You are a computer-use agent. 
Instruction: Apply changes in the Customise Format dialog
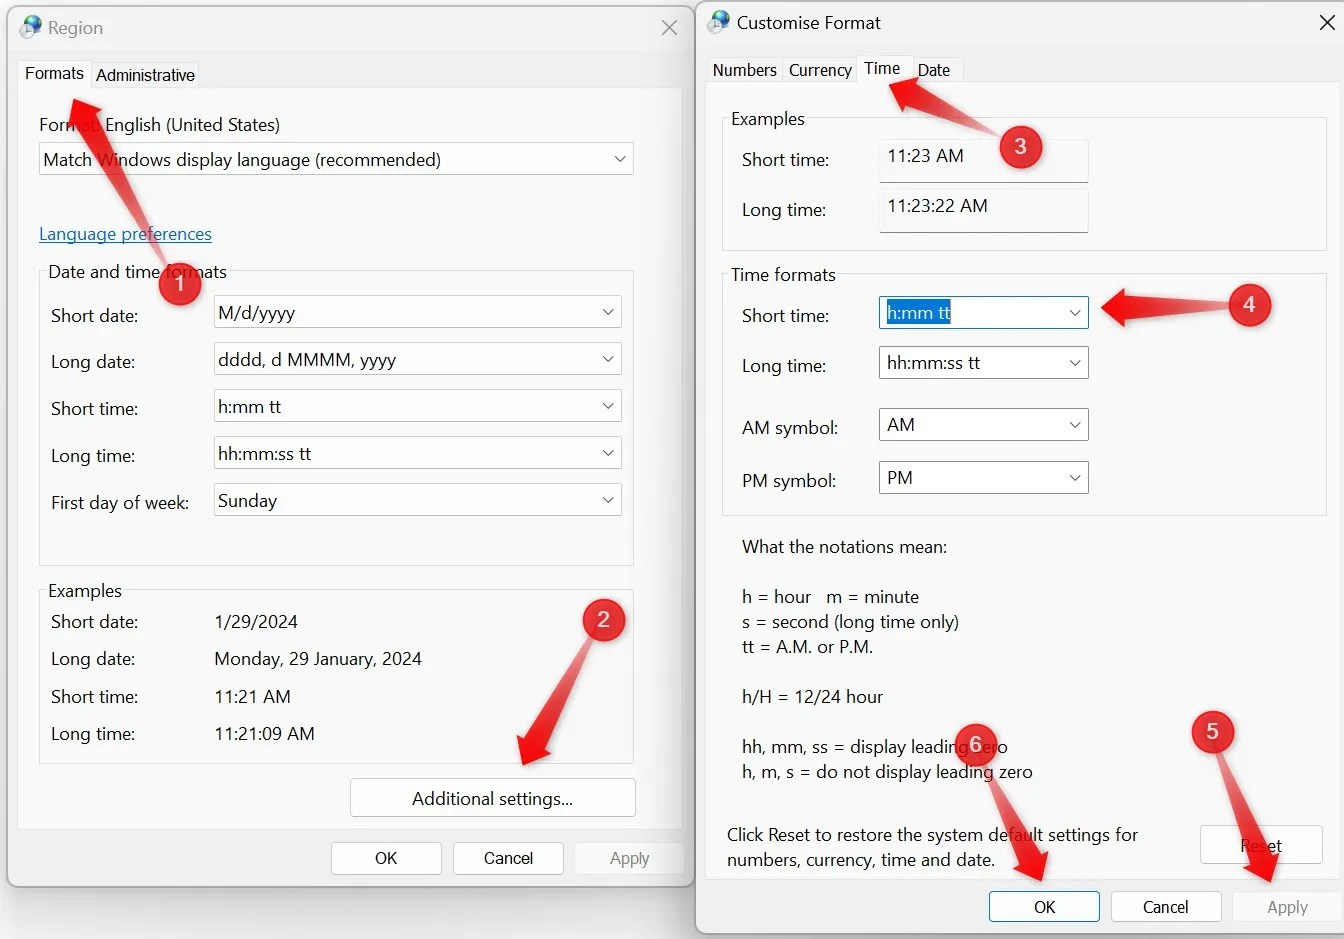(x=1287, y=906)
